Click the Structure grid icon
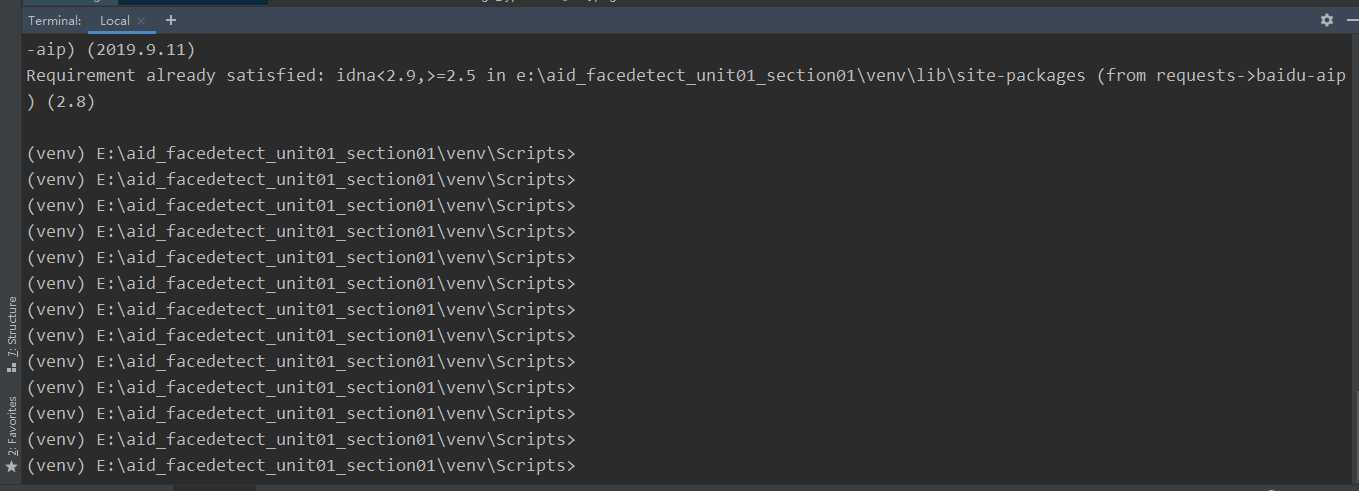The height and width of the screenshot is (491, 1359). (x=12, y=367)
